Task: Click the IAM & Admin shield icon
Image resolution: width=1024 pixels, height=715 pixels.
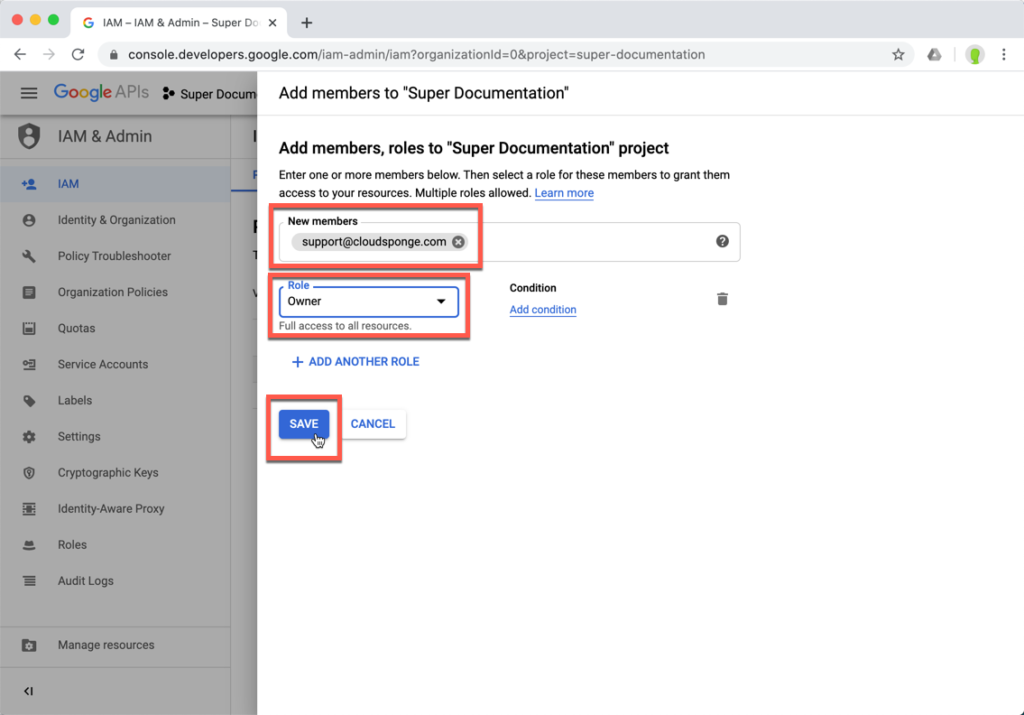Action: (x=29, y=136)
